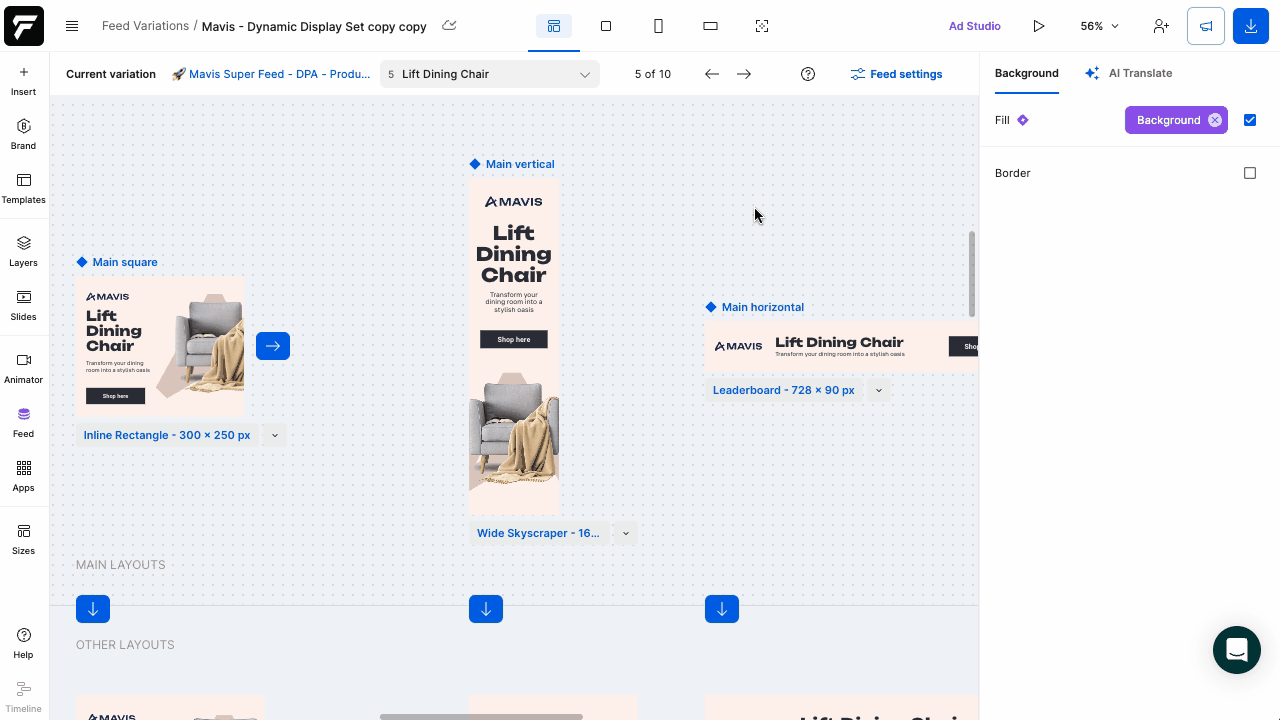Viewport: 1280px width, 720px height.
Task: Play the design preview
Action: pyautogui.click(x=1038, y=26)
